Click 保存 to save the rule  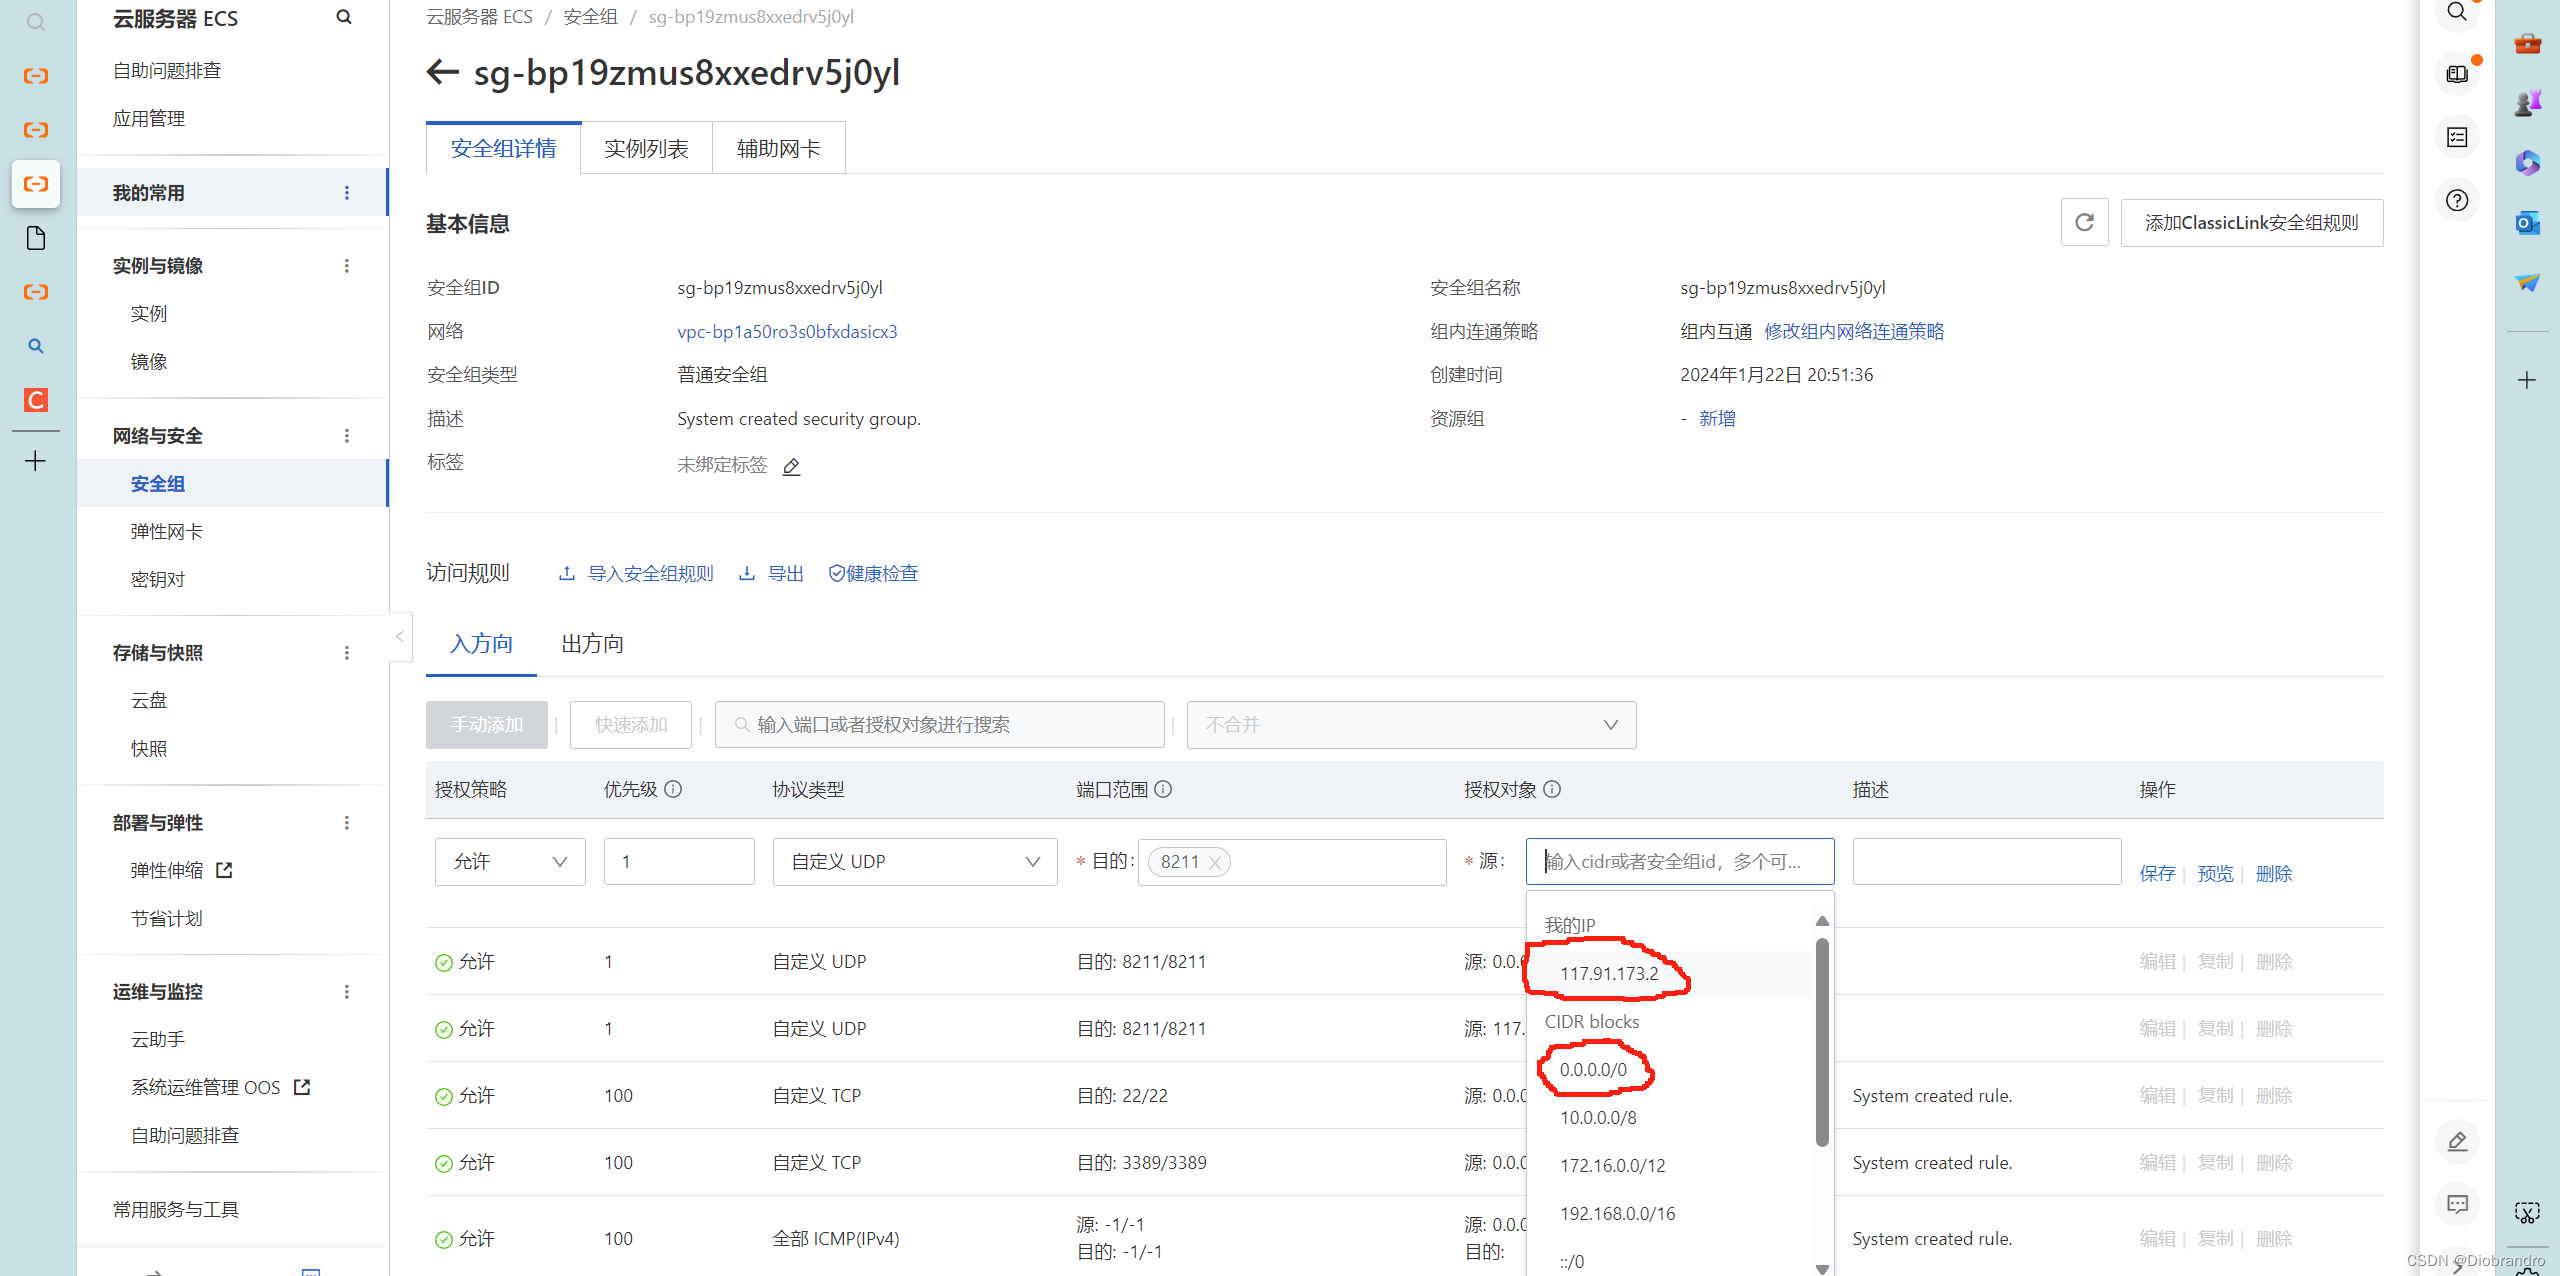(2157, 873)
